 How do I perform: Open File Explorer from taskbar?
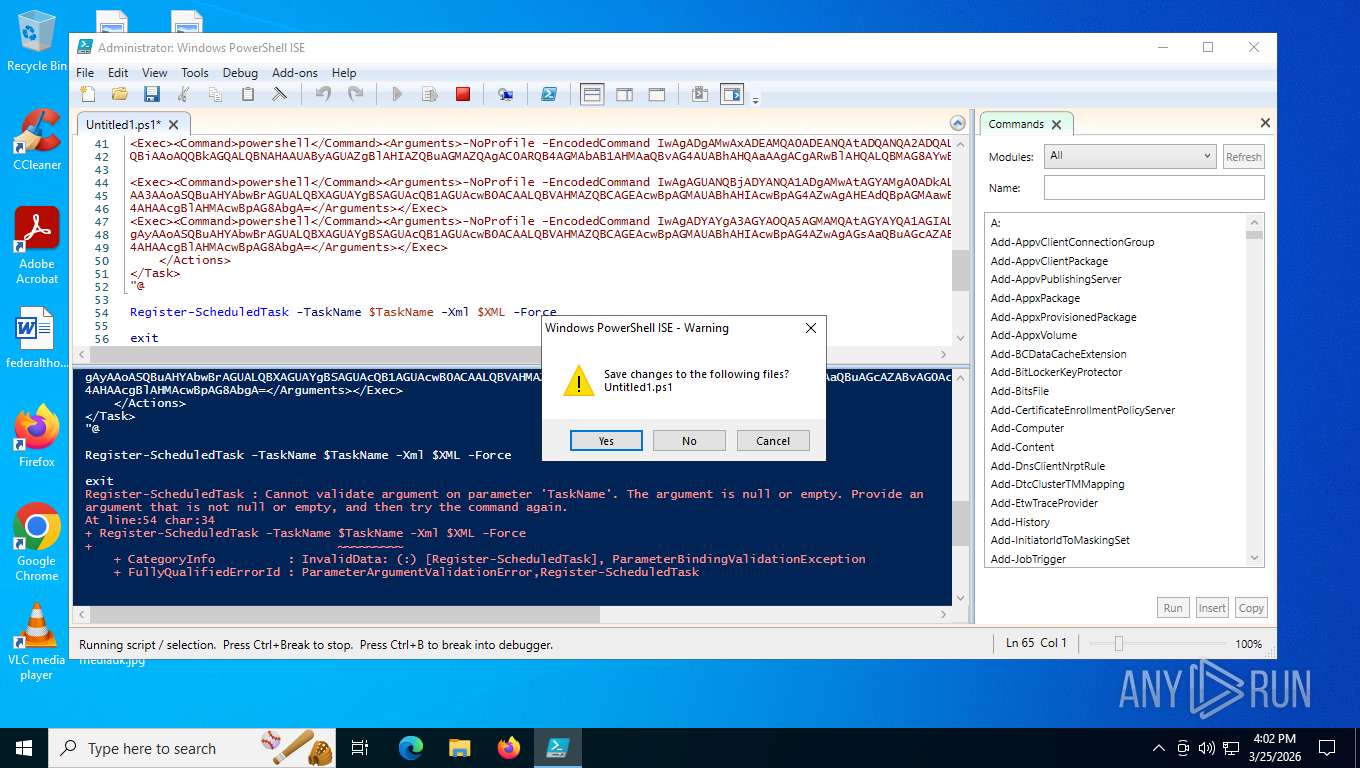click(x=459, y=748)
